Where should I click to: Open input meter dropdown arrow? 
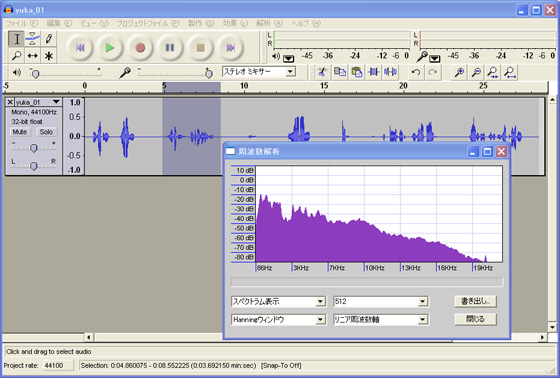(435, 58)
